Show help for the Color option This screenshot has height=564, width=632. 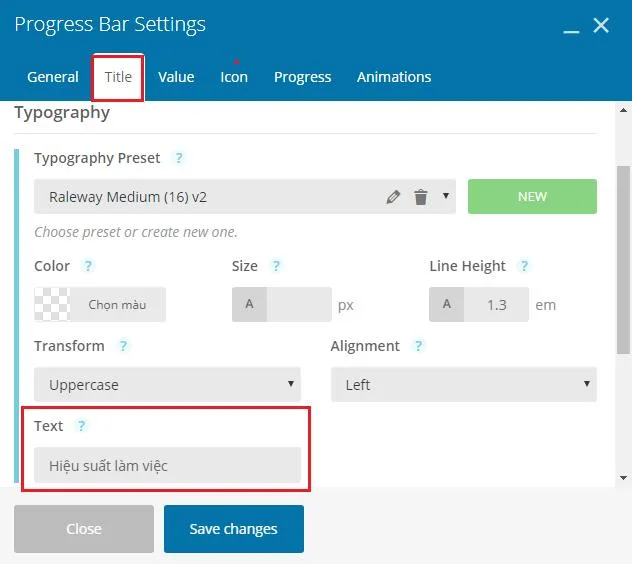(88, 266)
